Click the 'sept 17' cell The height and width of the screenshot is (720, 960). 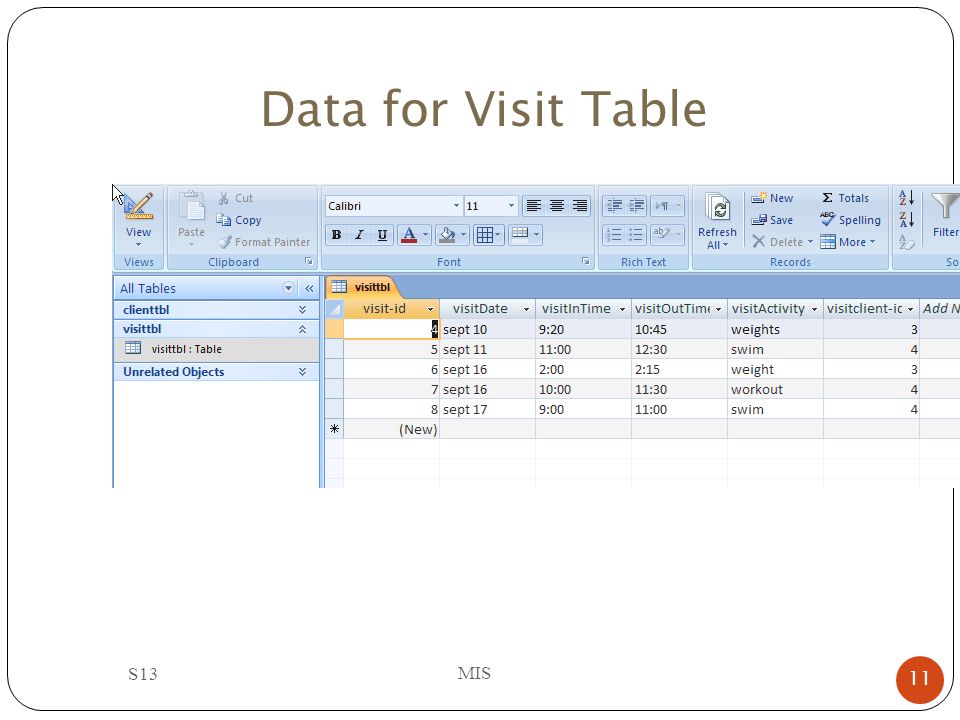click(487, 410)
